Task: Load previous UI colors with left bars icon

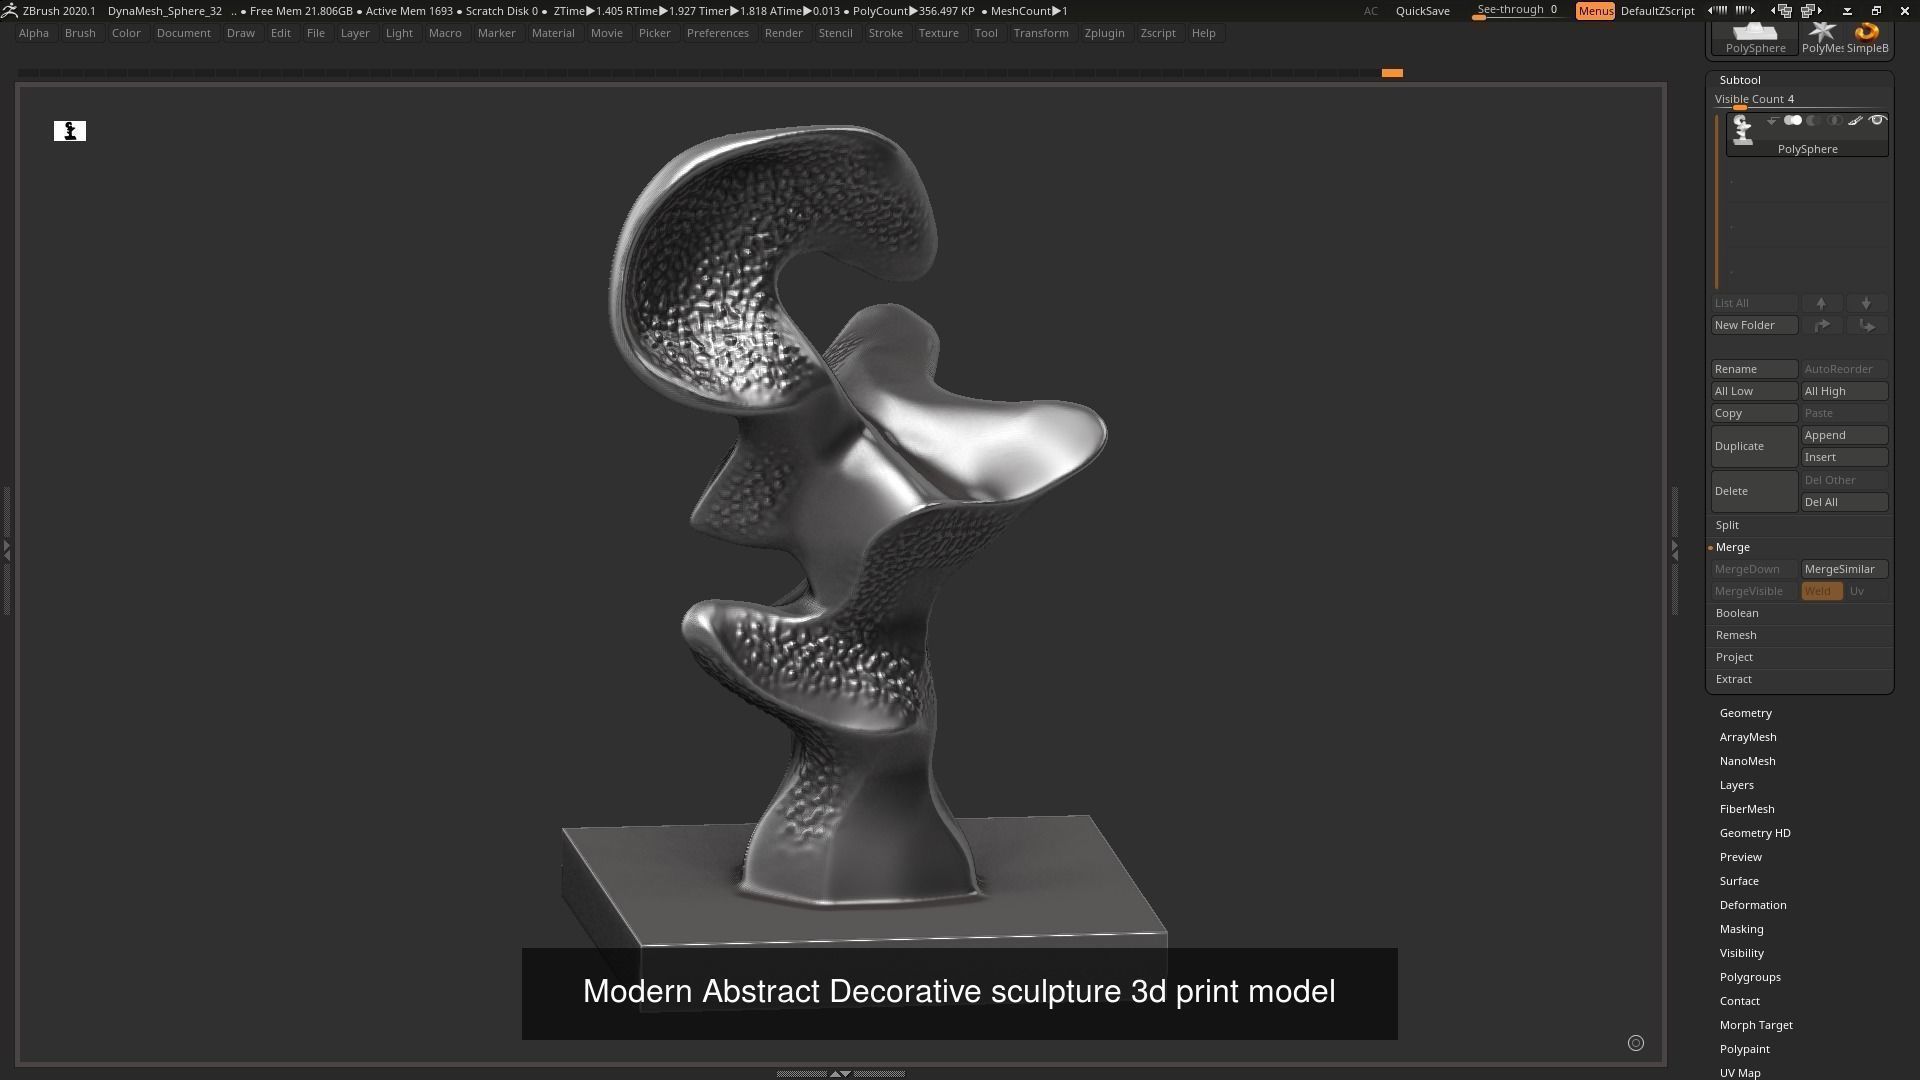Action: point(1717,10)
